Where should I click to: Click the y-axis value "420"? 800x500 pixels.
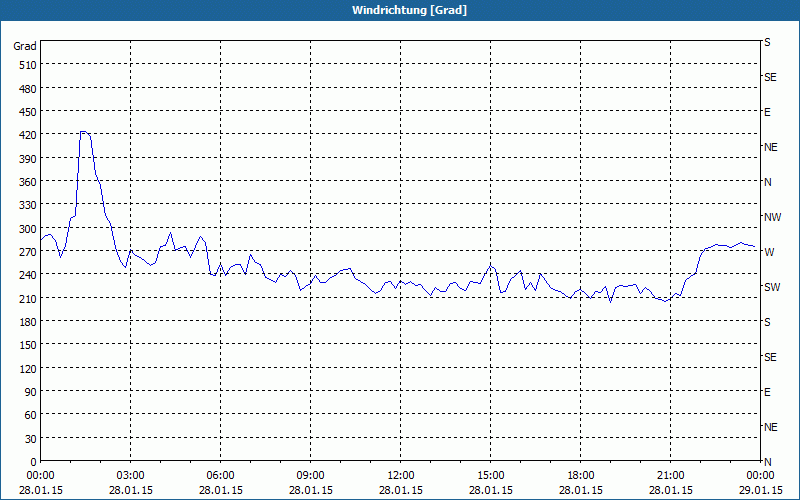[x=29, y=136]
